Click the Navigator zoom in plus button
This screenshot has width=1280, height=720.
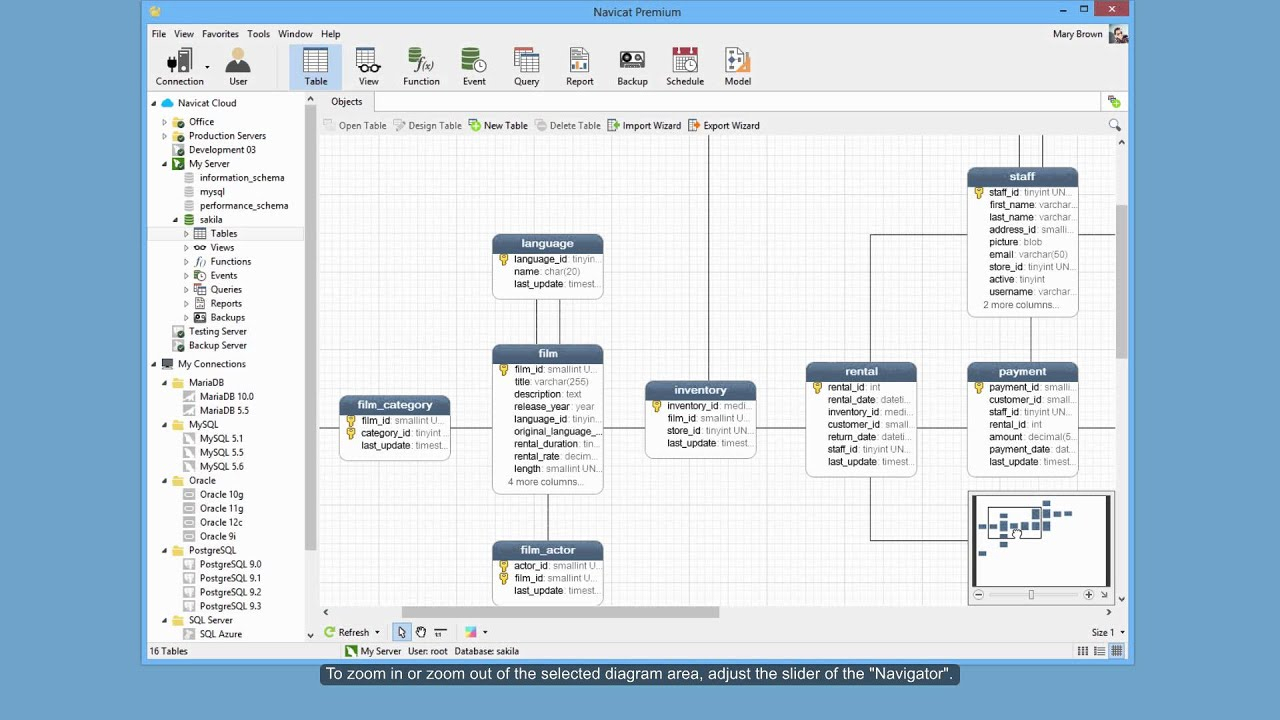click(x=1088, y=595)
